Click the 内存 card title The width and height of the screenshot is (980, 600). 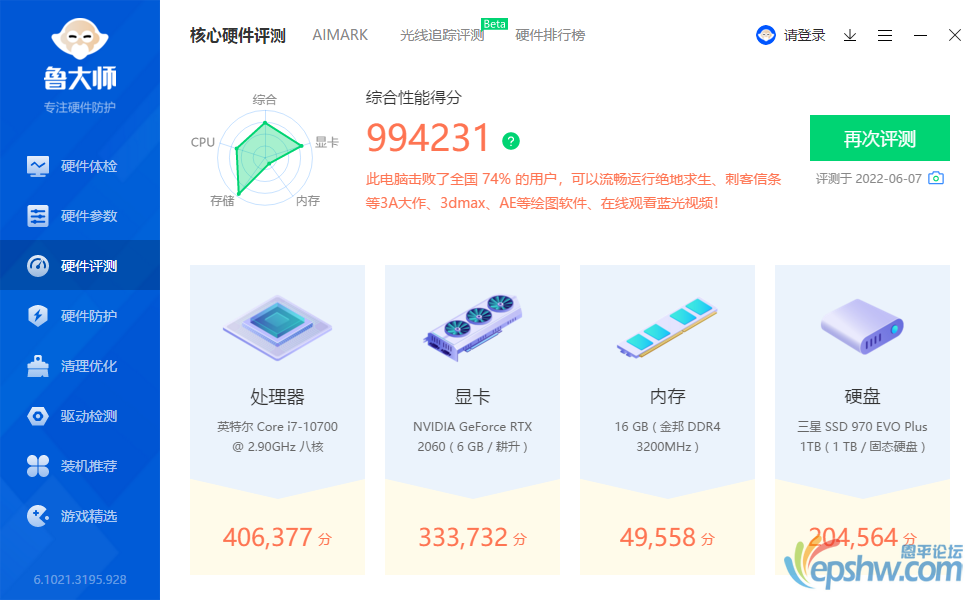668,396
